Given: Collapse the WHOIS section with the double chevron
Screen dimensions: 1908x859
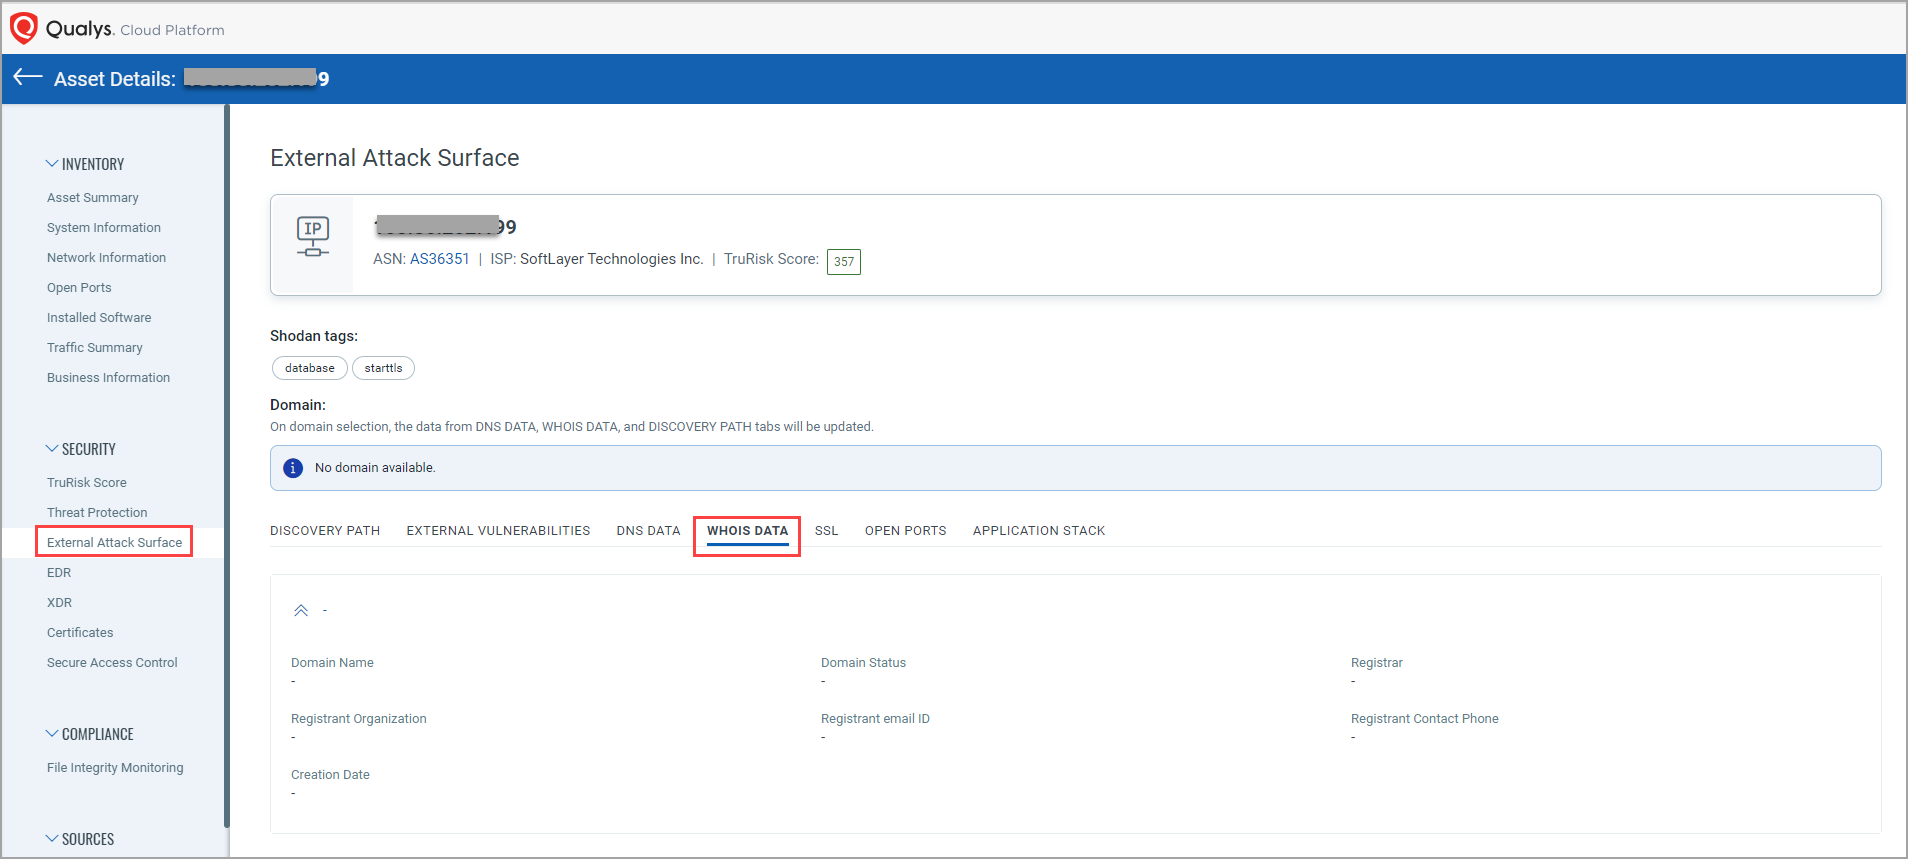Looking at the screenshot, I should pyautogui.click(x=301, y=610).
